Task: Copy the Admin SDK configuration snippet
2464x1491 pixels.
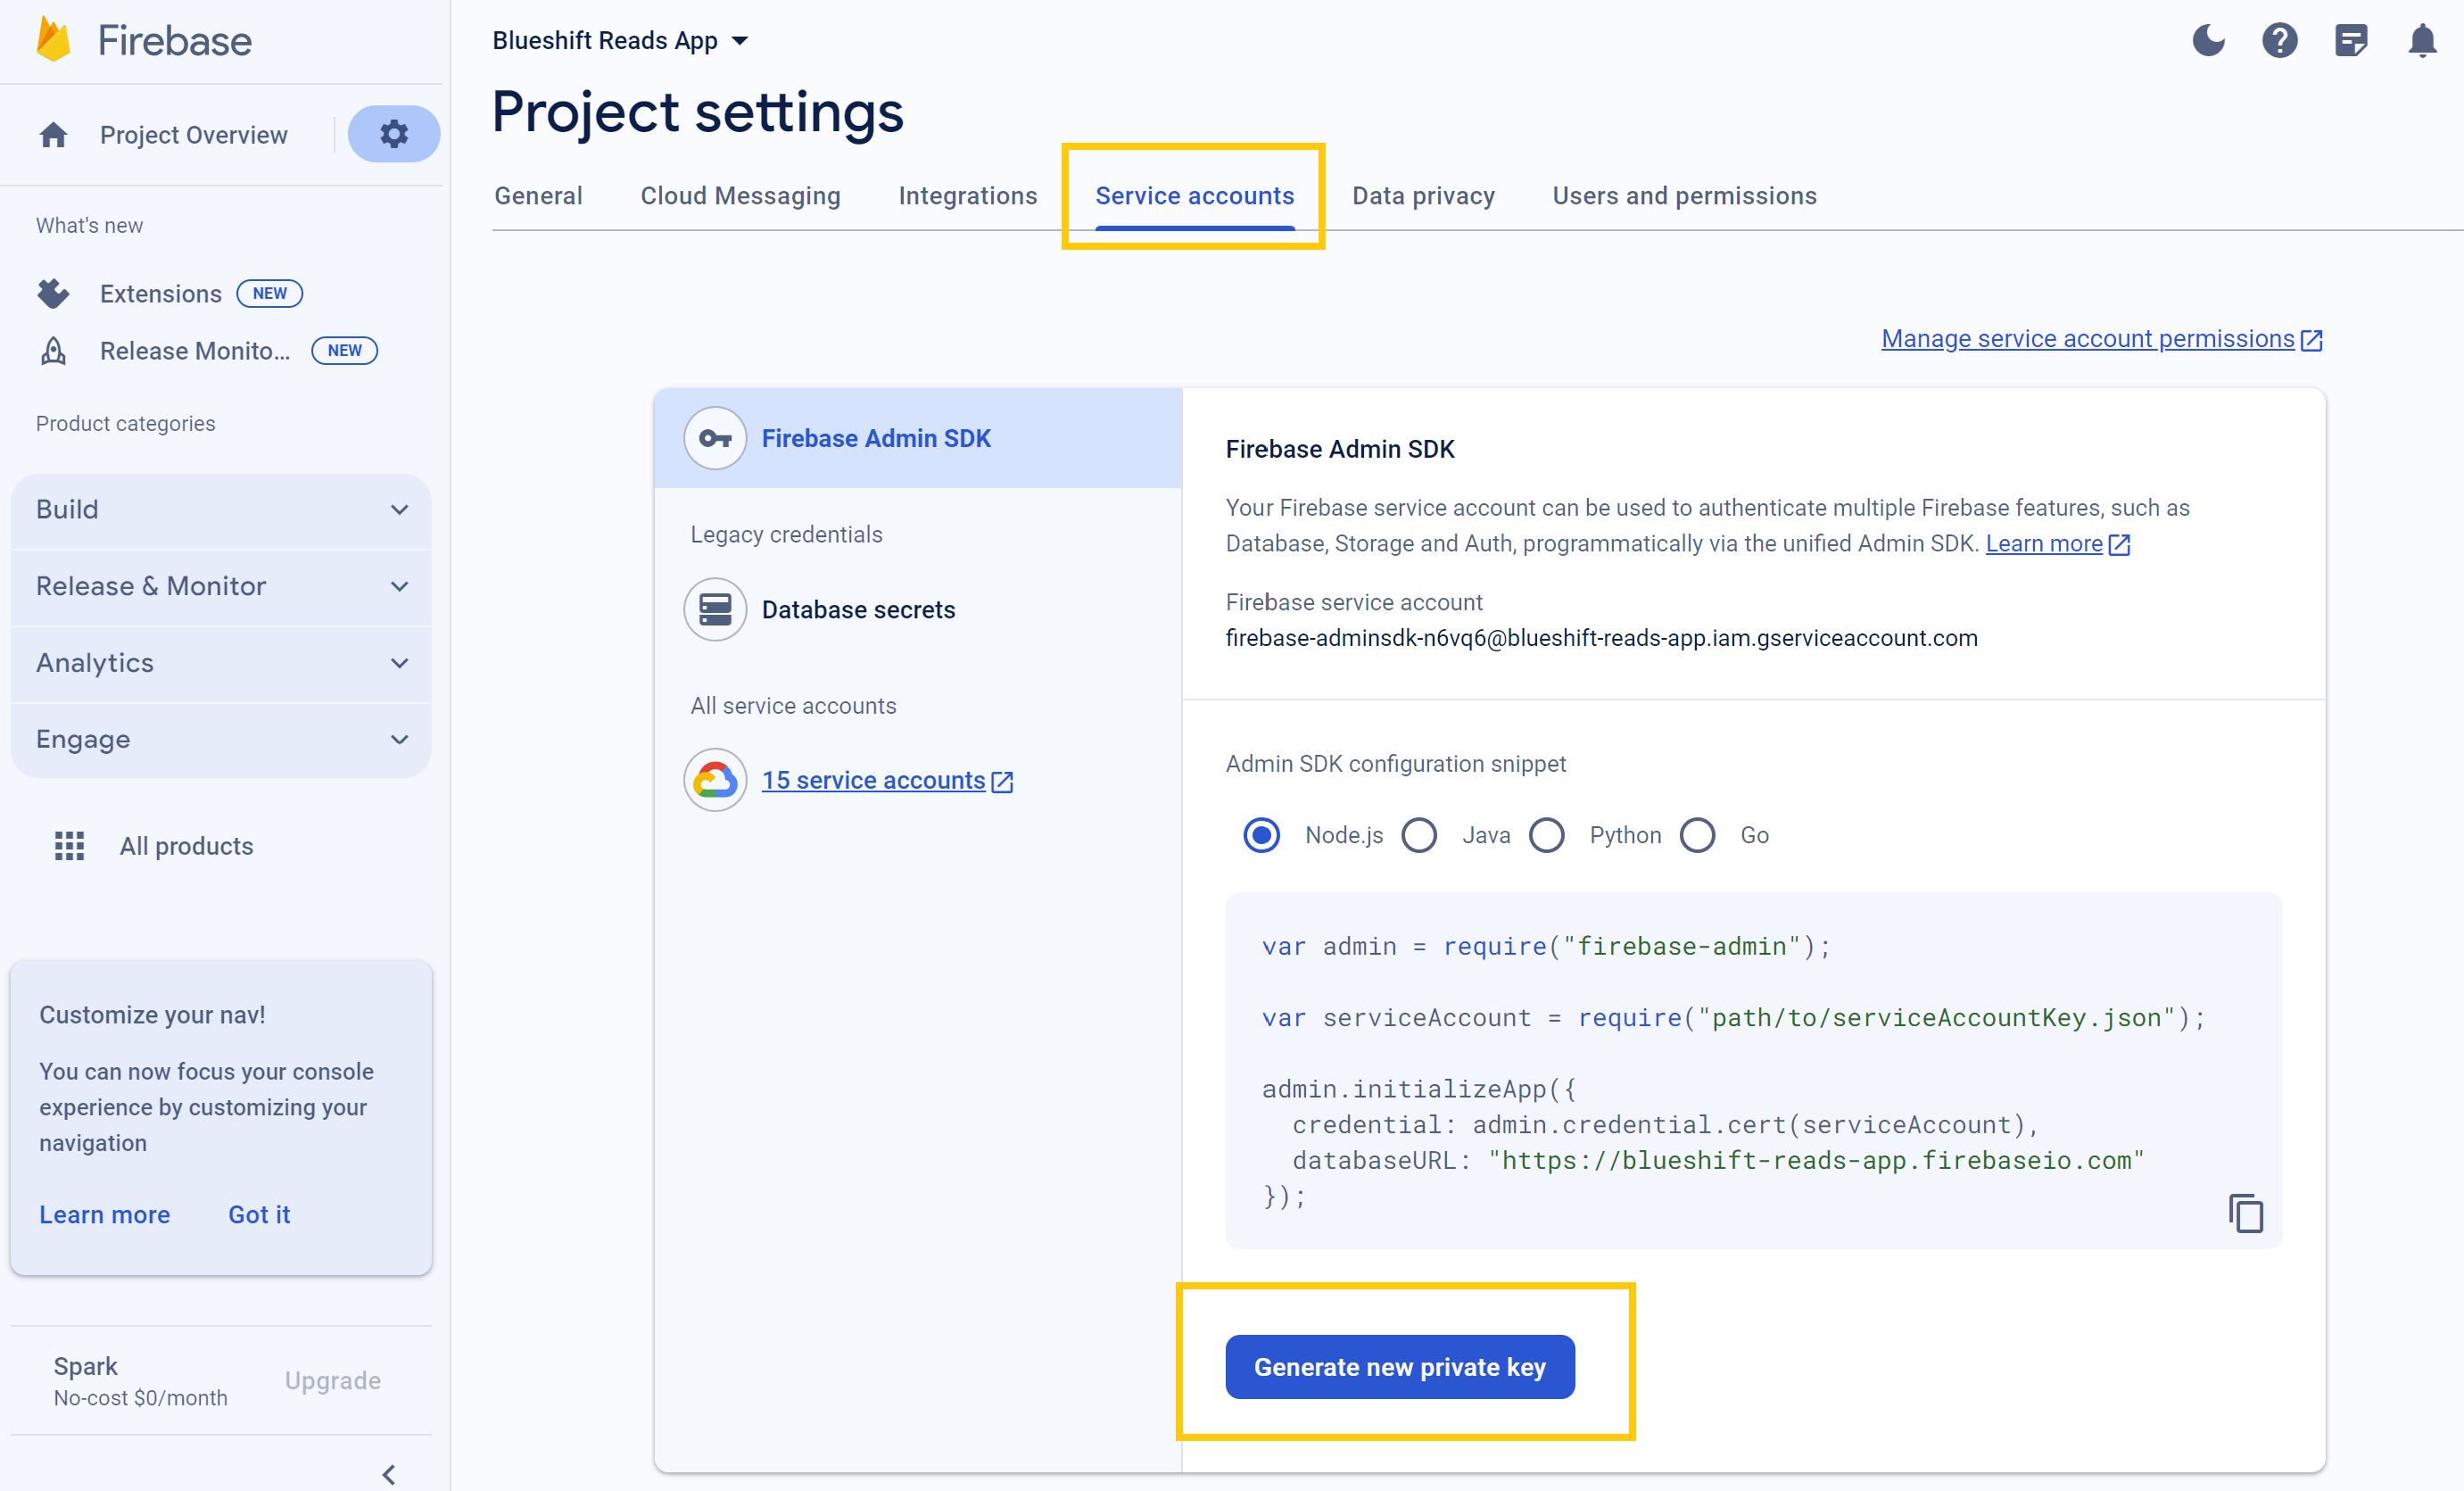Action: tap(2245, 1213)
